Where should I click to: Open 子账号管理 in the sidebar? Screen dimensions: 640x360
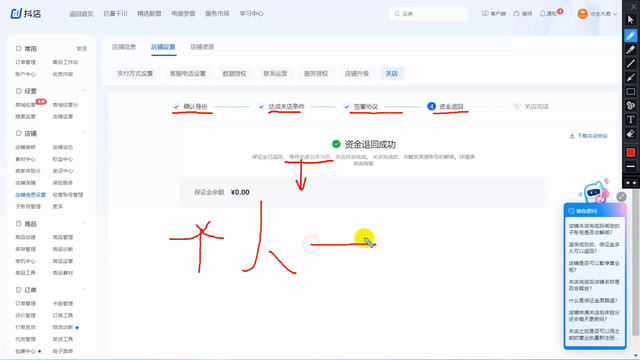click(28, 207)
